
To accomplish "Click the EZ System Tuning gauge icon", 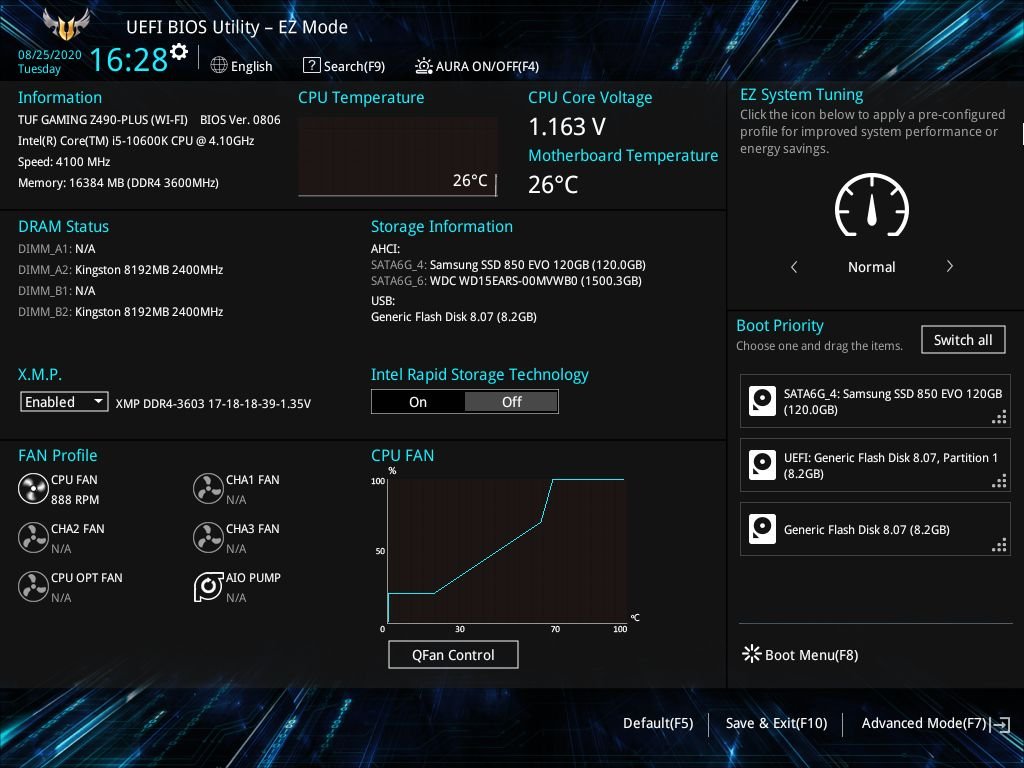I will 872,204.
